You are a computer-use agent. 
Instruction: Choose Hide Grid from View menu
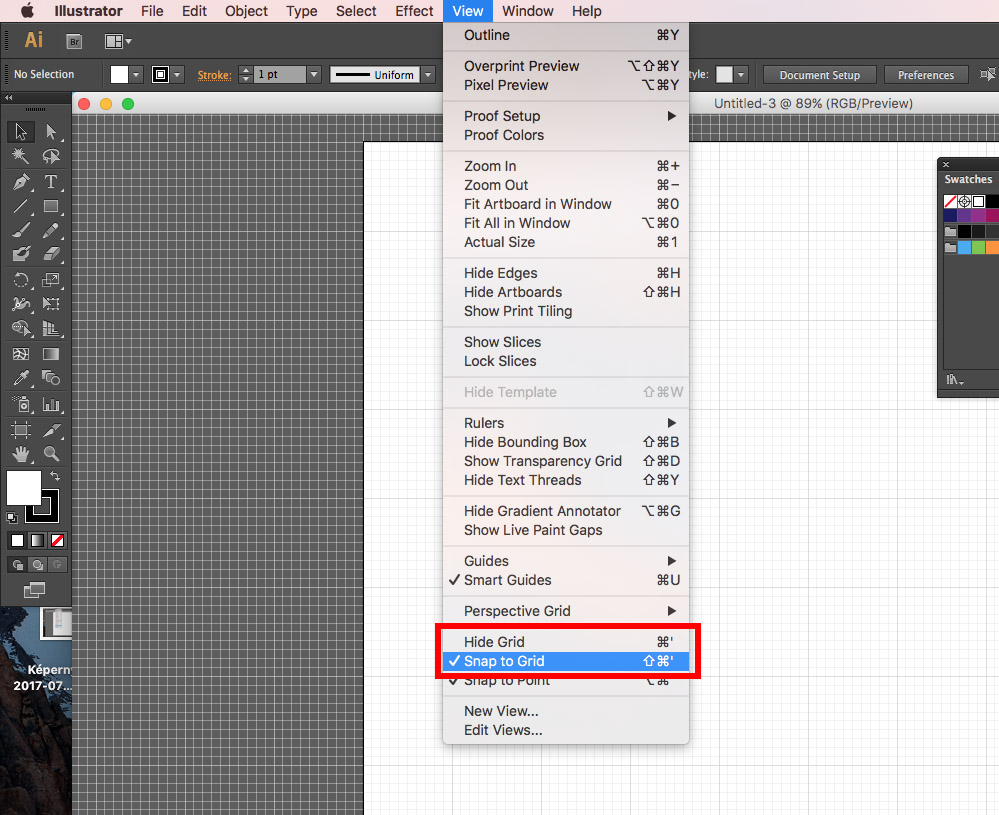point(494,642)
